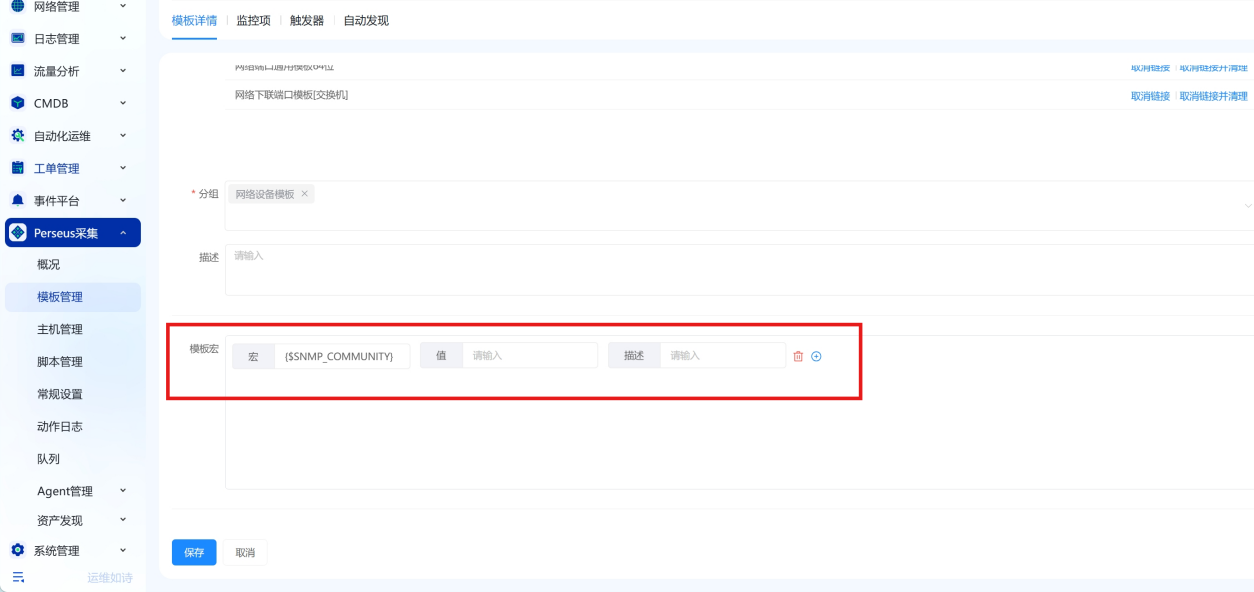Expand the 日志管理 chevron
The height and width of the screenshot is (592, 1254).
[x=123, y=38]
